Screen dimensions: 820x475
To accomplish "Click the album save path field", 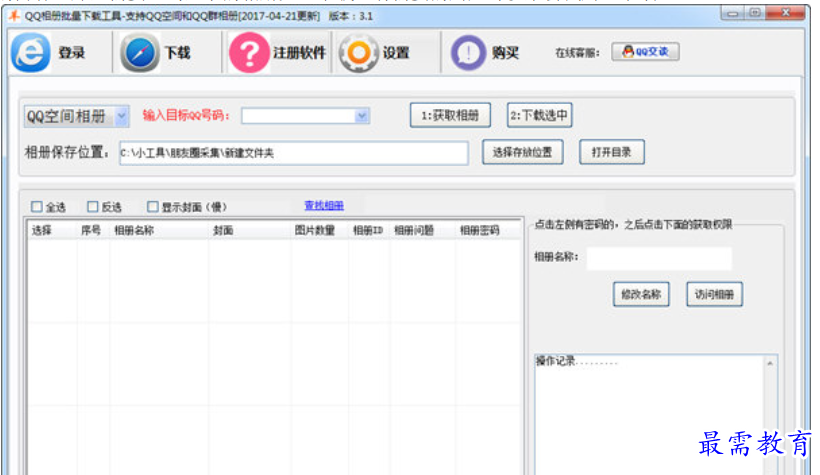I will click(294, 153).
